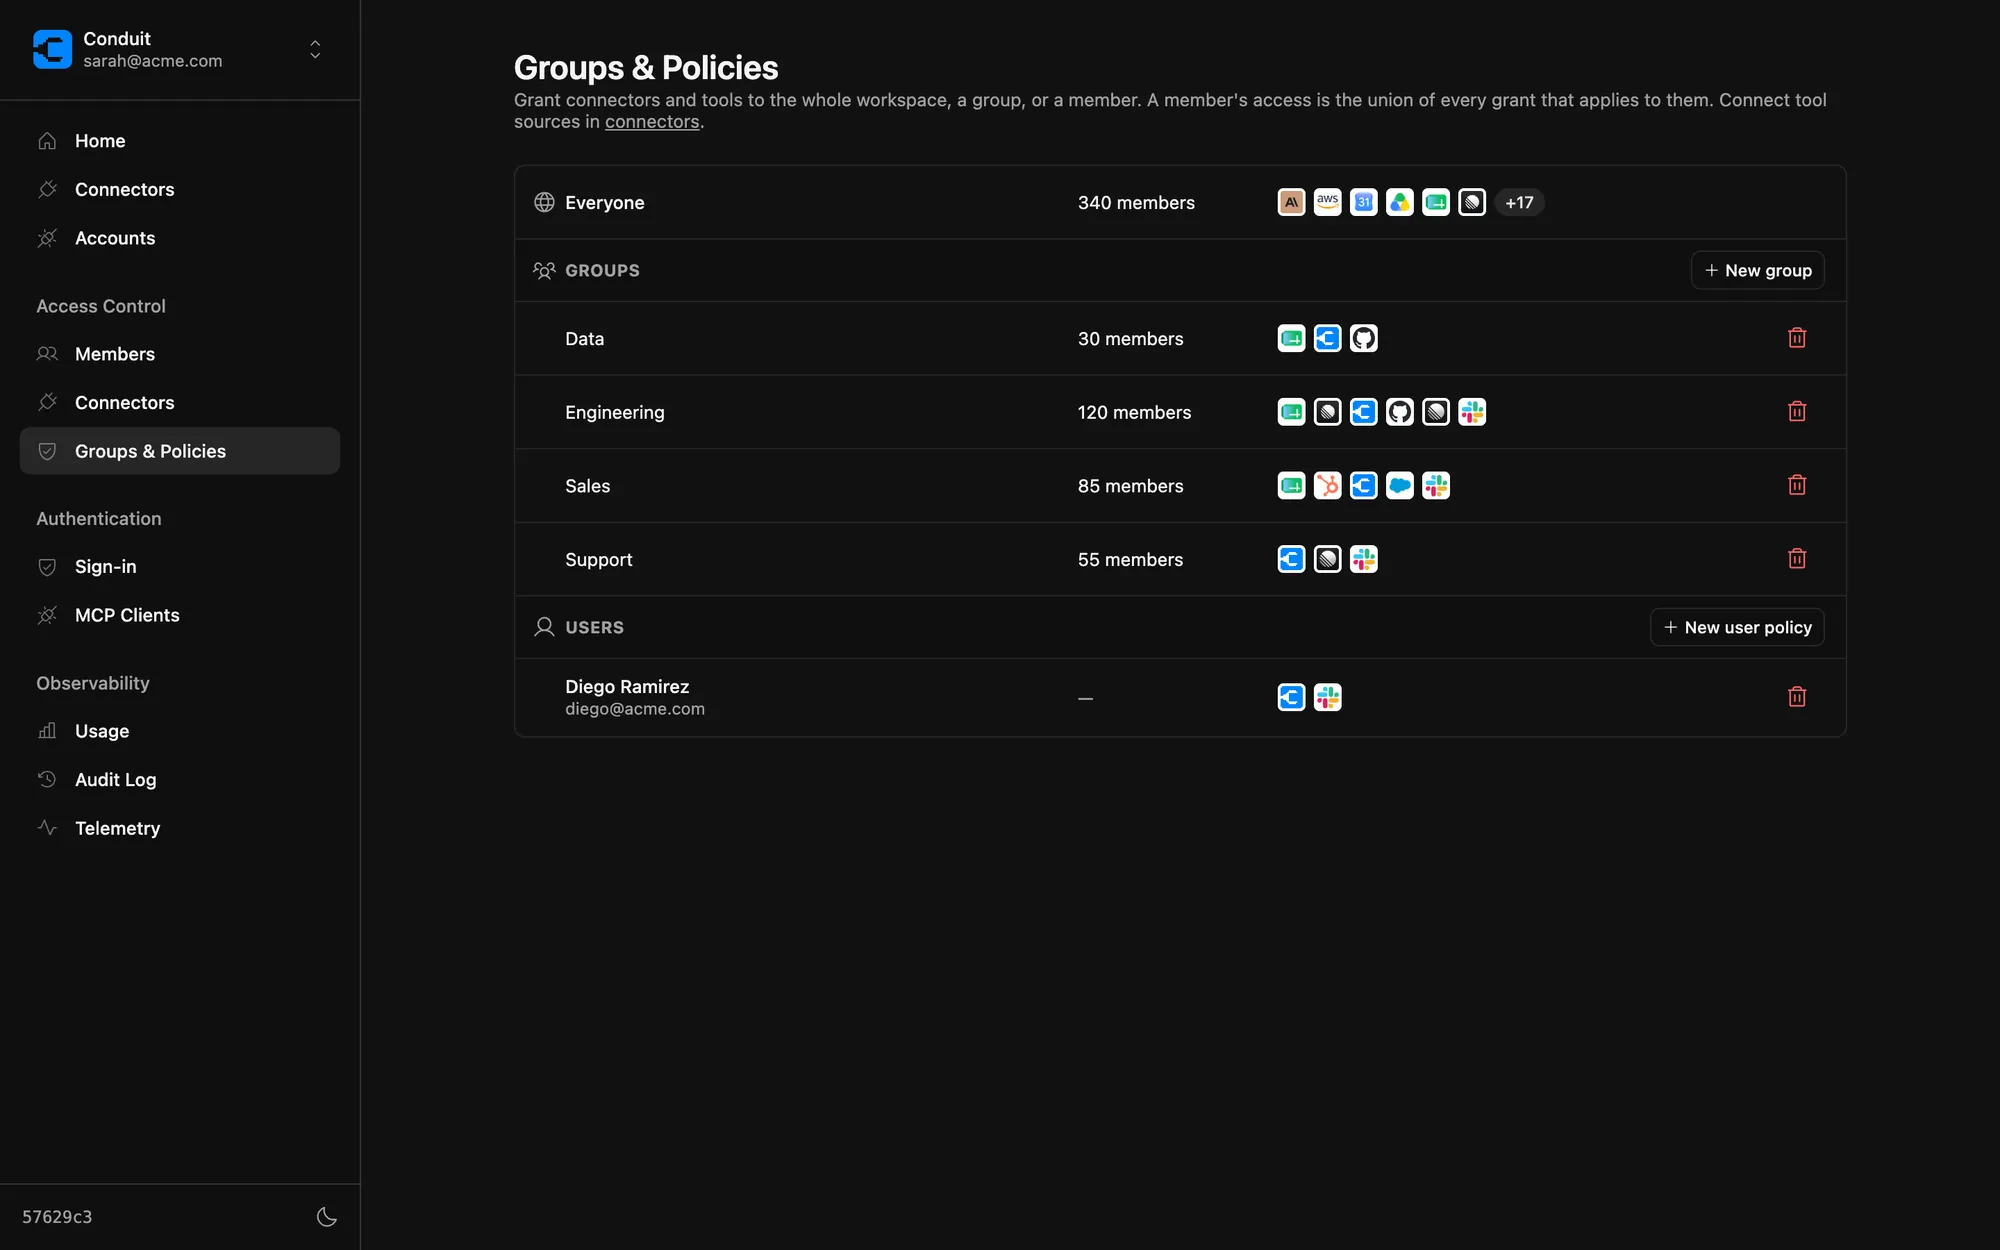Open the Support group row

pyautogui.click(x=1180, y=559)
